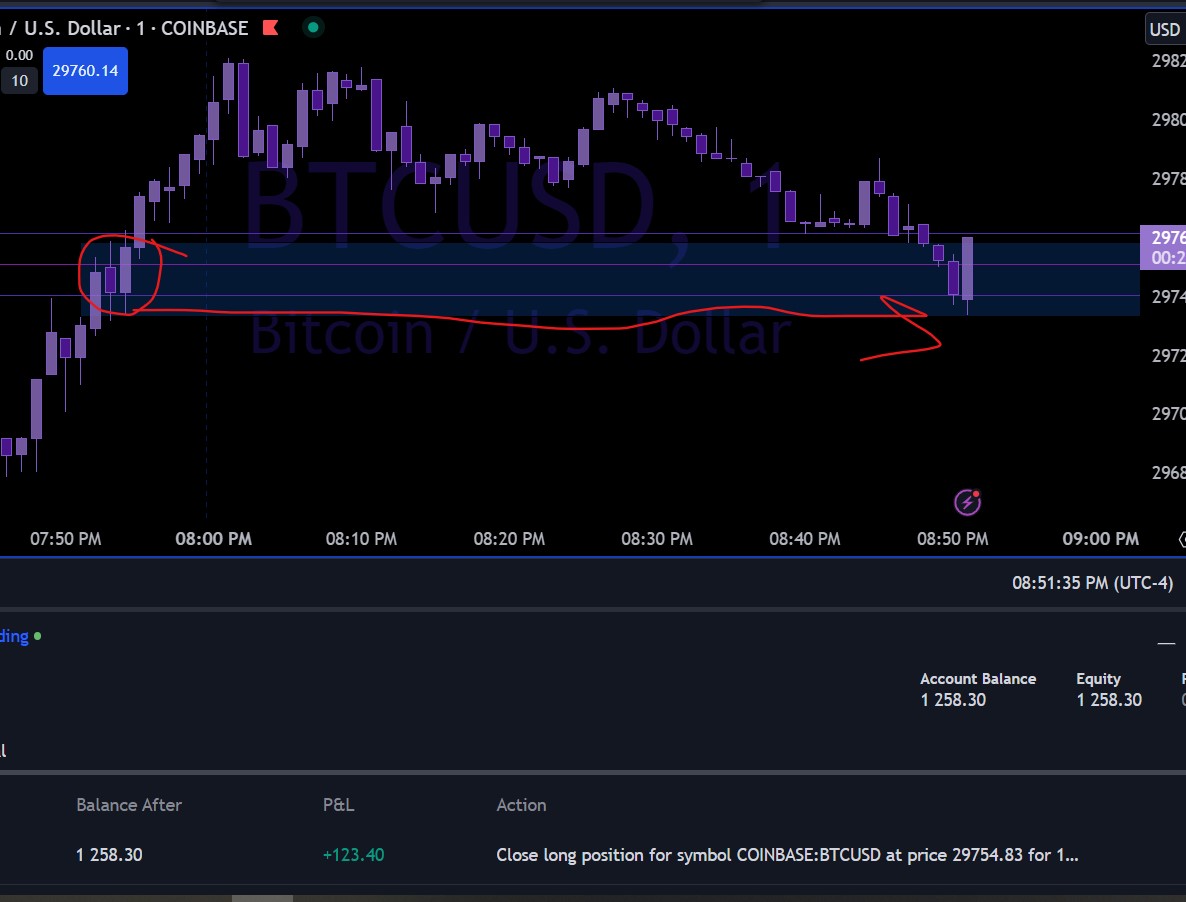Click the +123.40 profit value
Viewport: 1186px width, 902px height.
pos(353,855)
